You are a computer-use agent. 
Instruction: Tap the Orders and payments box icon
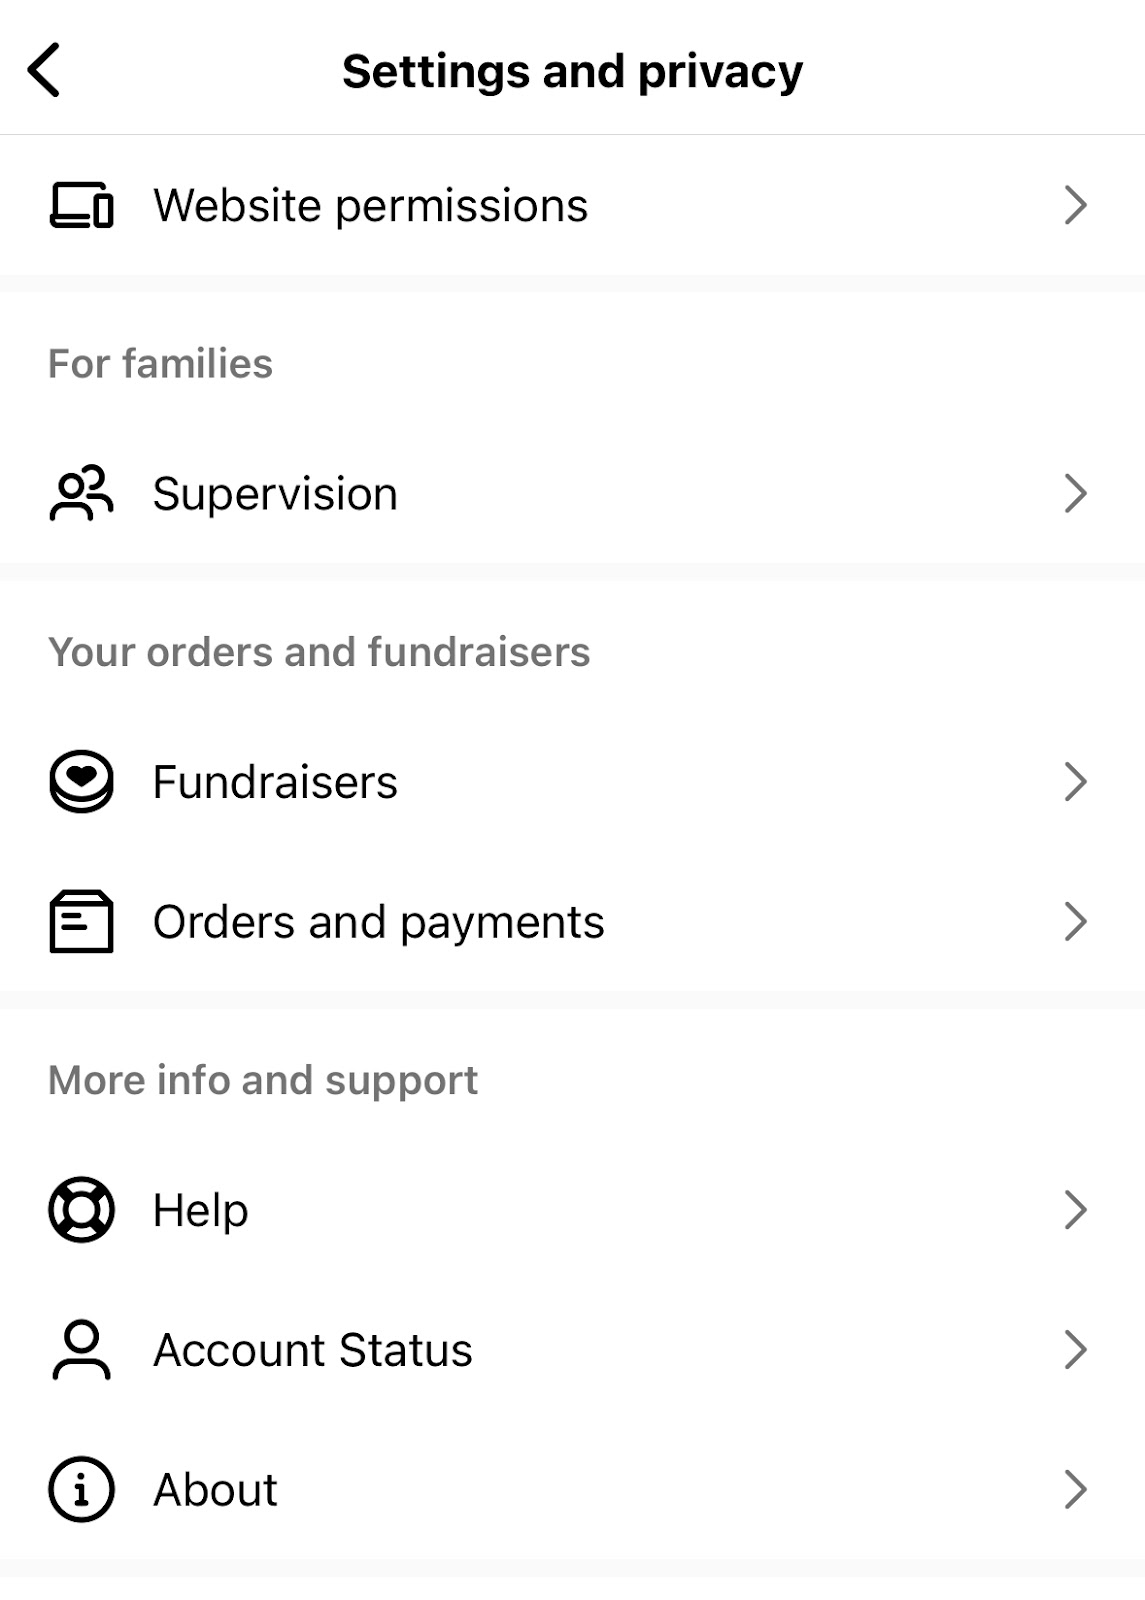coord(81,921)
